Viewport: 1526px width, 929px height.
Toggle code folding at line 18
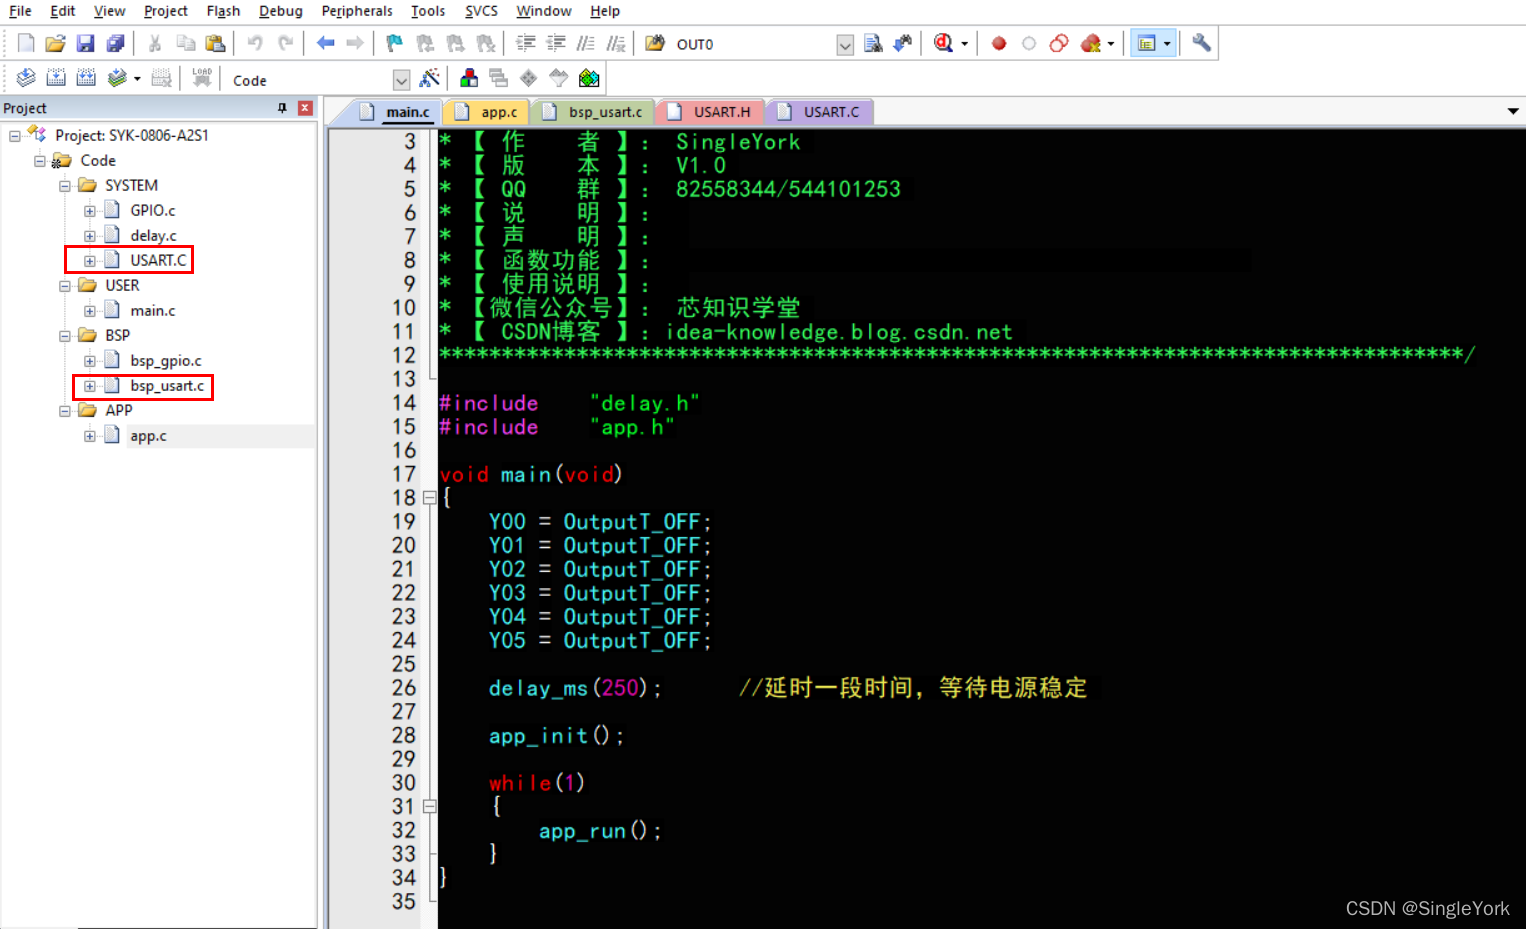[429, 497]
